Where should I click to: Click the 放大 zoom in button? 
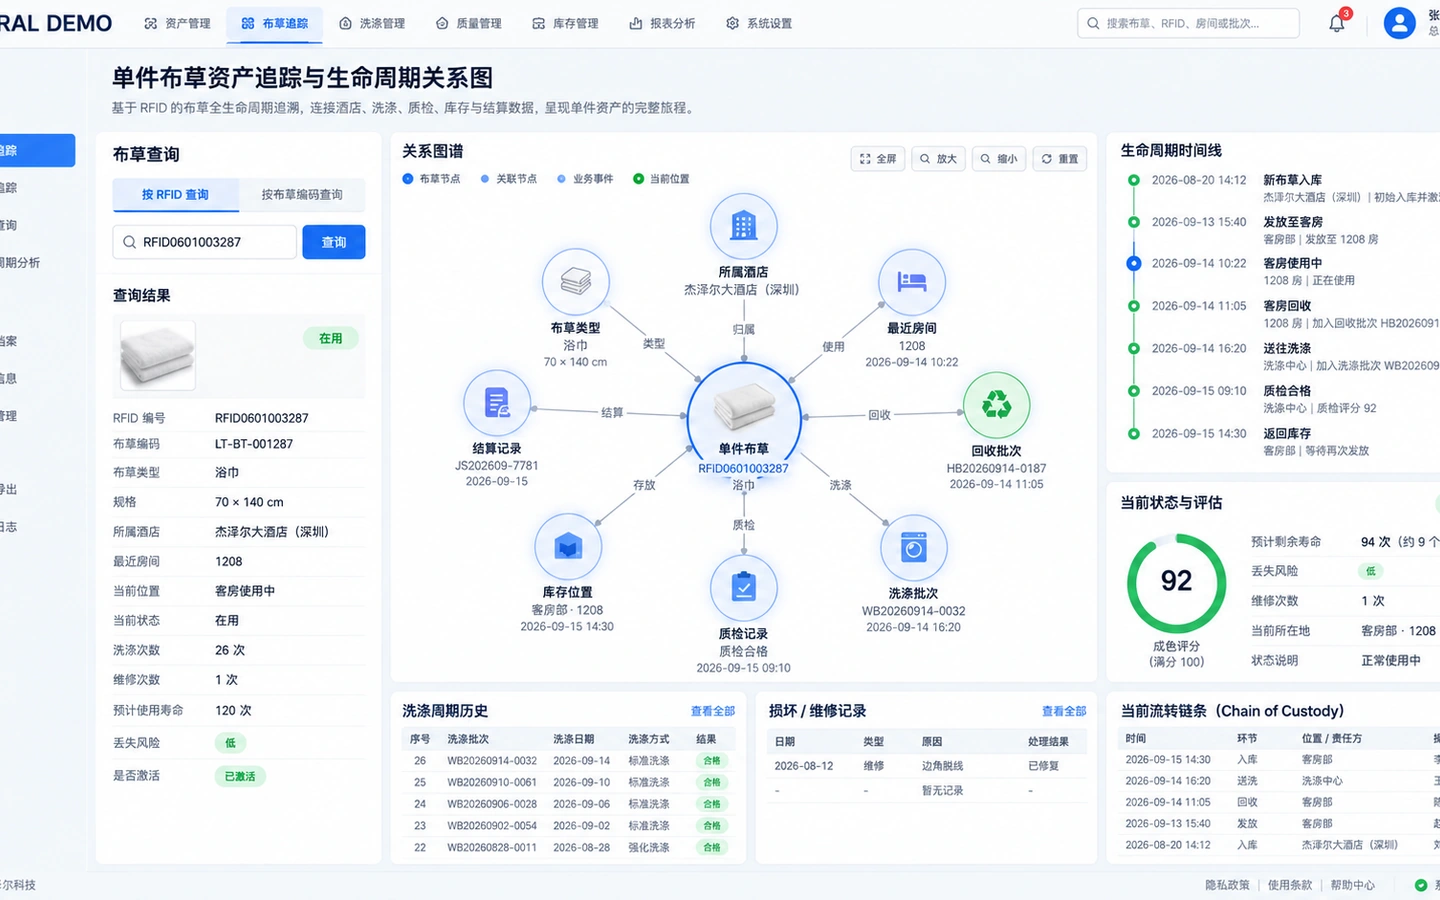coord(938,159)
